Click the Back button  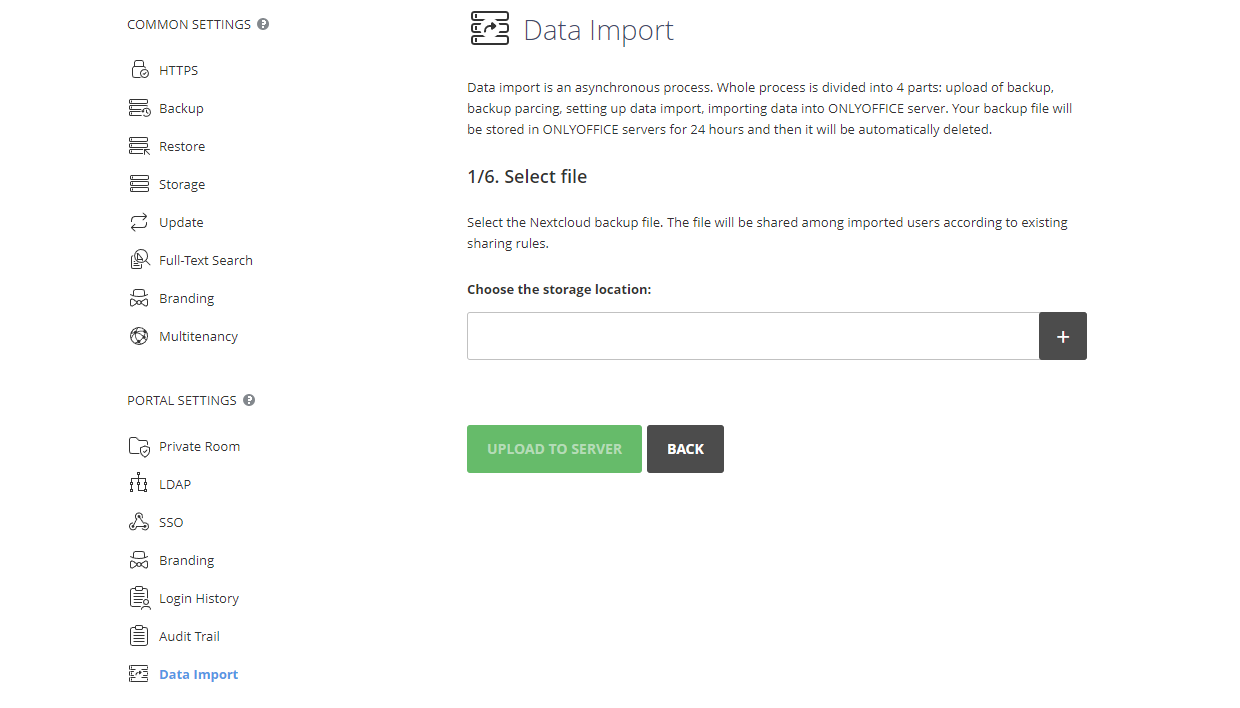[x=685, y=449]
